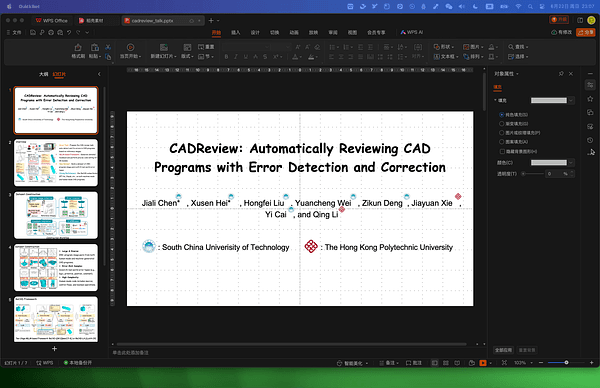Toggle hide background graphics checkbox
Screen dimensions: 600x388
pos(501,152)
